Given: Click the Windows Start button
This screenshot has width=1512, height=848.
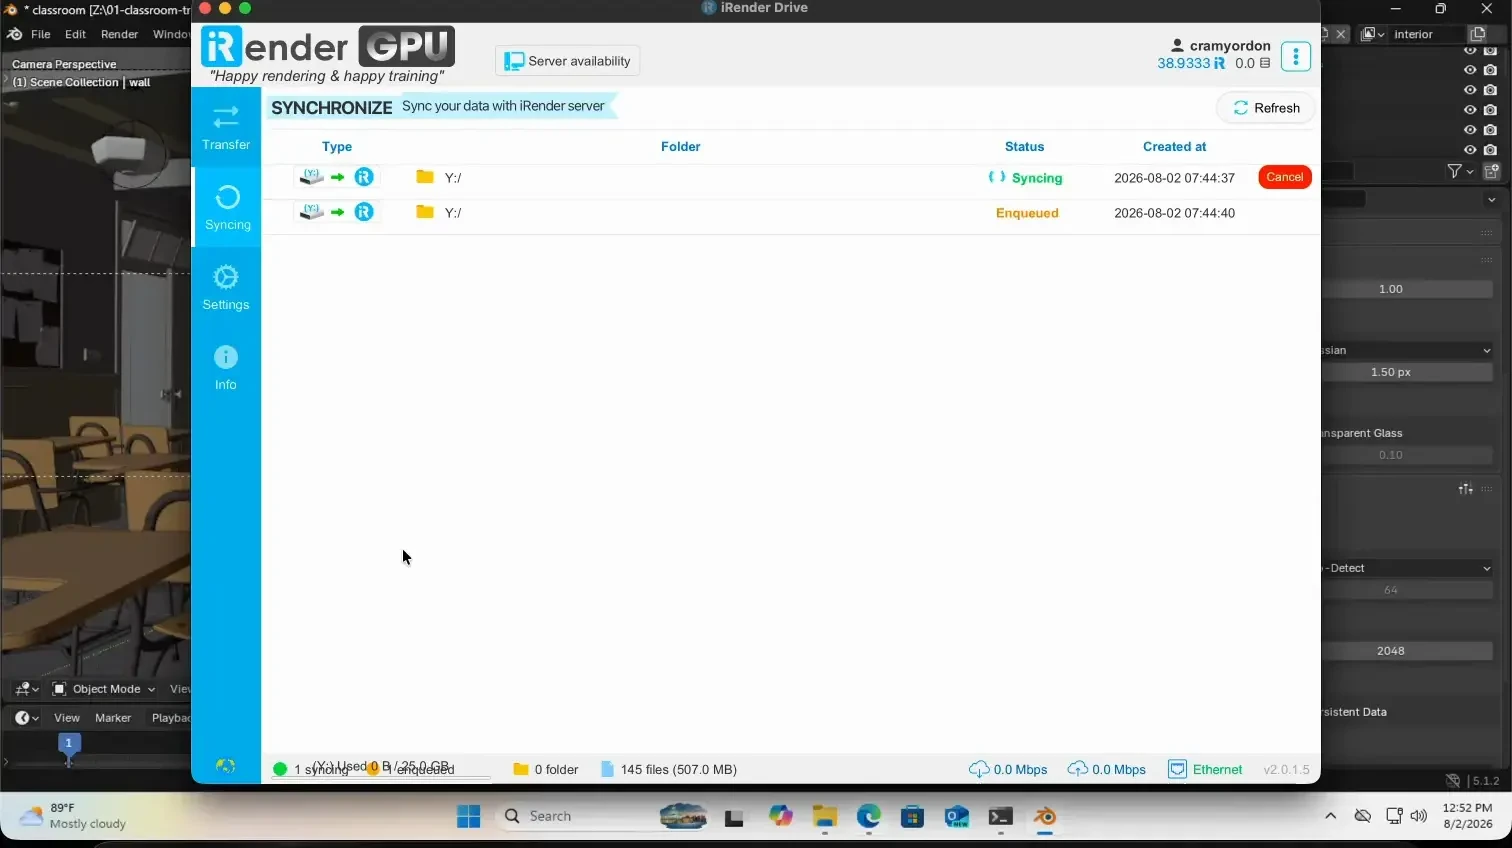Looking at the screenshot, I should coord(468,816).
